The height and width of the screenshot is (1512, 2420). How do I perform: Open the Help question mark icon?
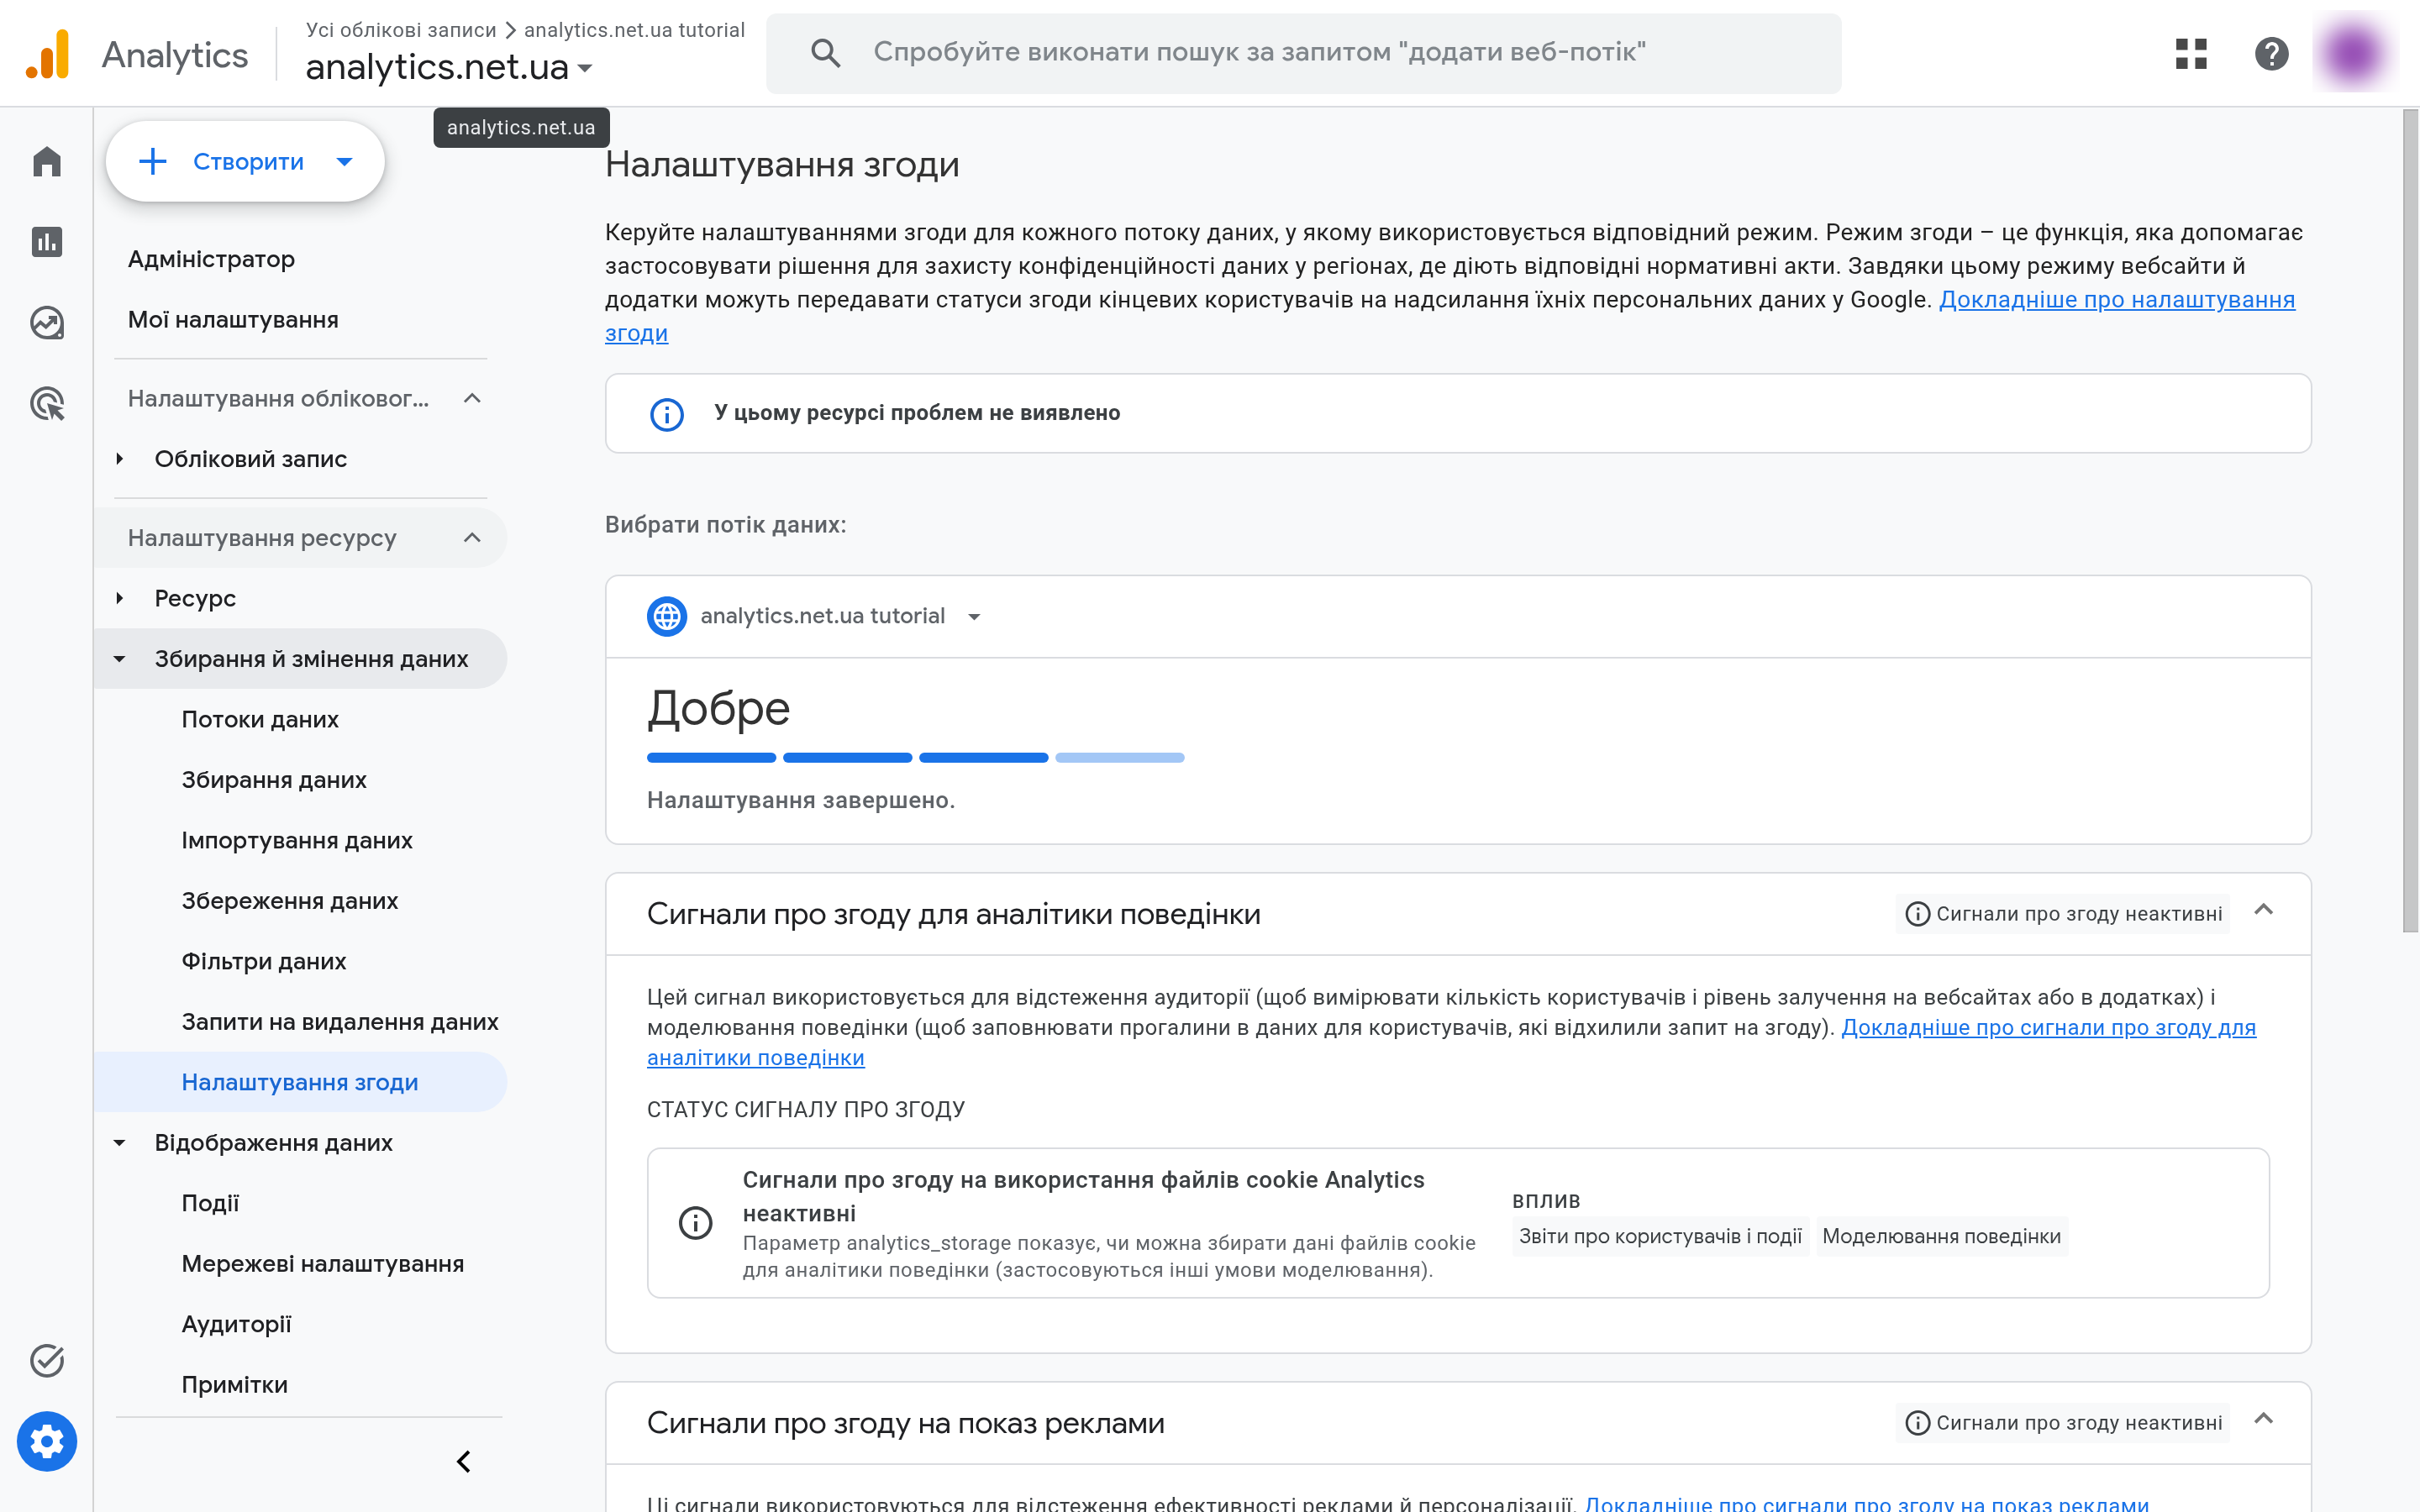pyautogui.click(x=2271, y=53)
